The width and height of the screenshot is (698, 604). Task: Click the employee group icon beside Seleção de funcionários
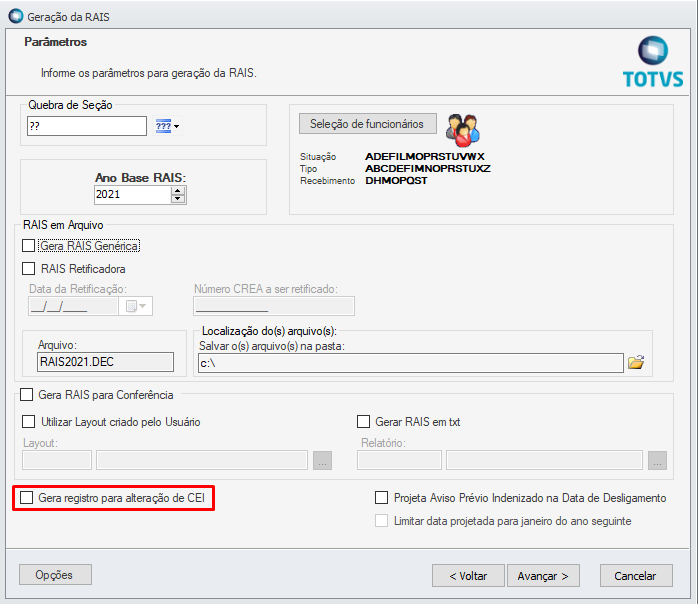pos(463,130)
